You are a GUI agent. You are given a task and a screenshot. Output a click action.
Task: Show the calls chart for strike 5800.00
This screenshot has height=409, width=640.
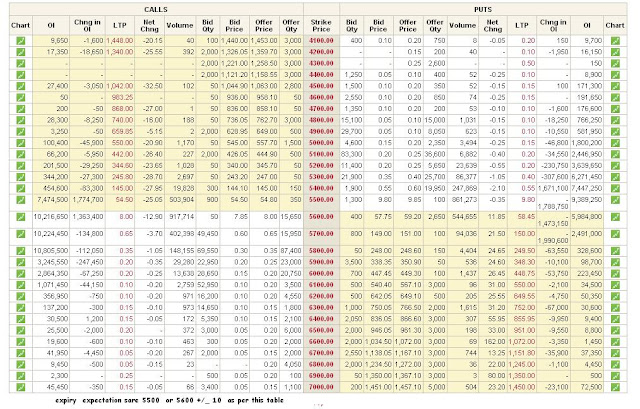[x=20, y=251]
